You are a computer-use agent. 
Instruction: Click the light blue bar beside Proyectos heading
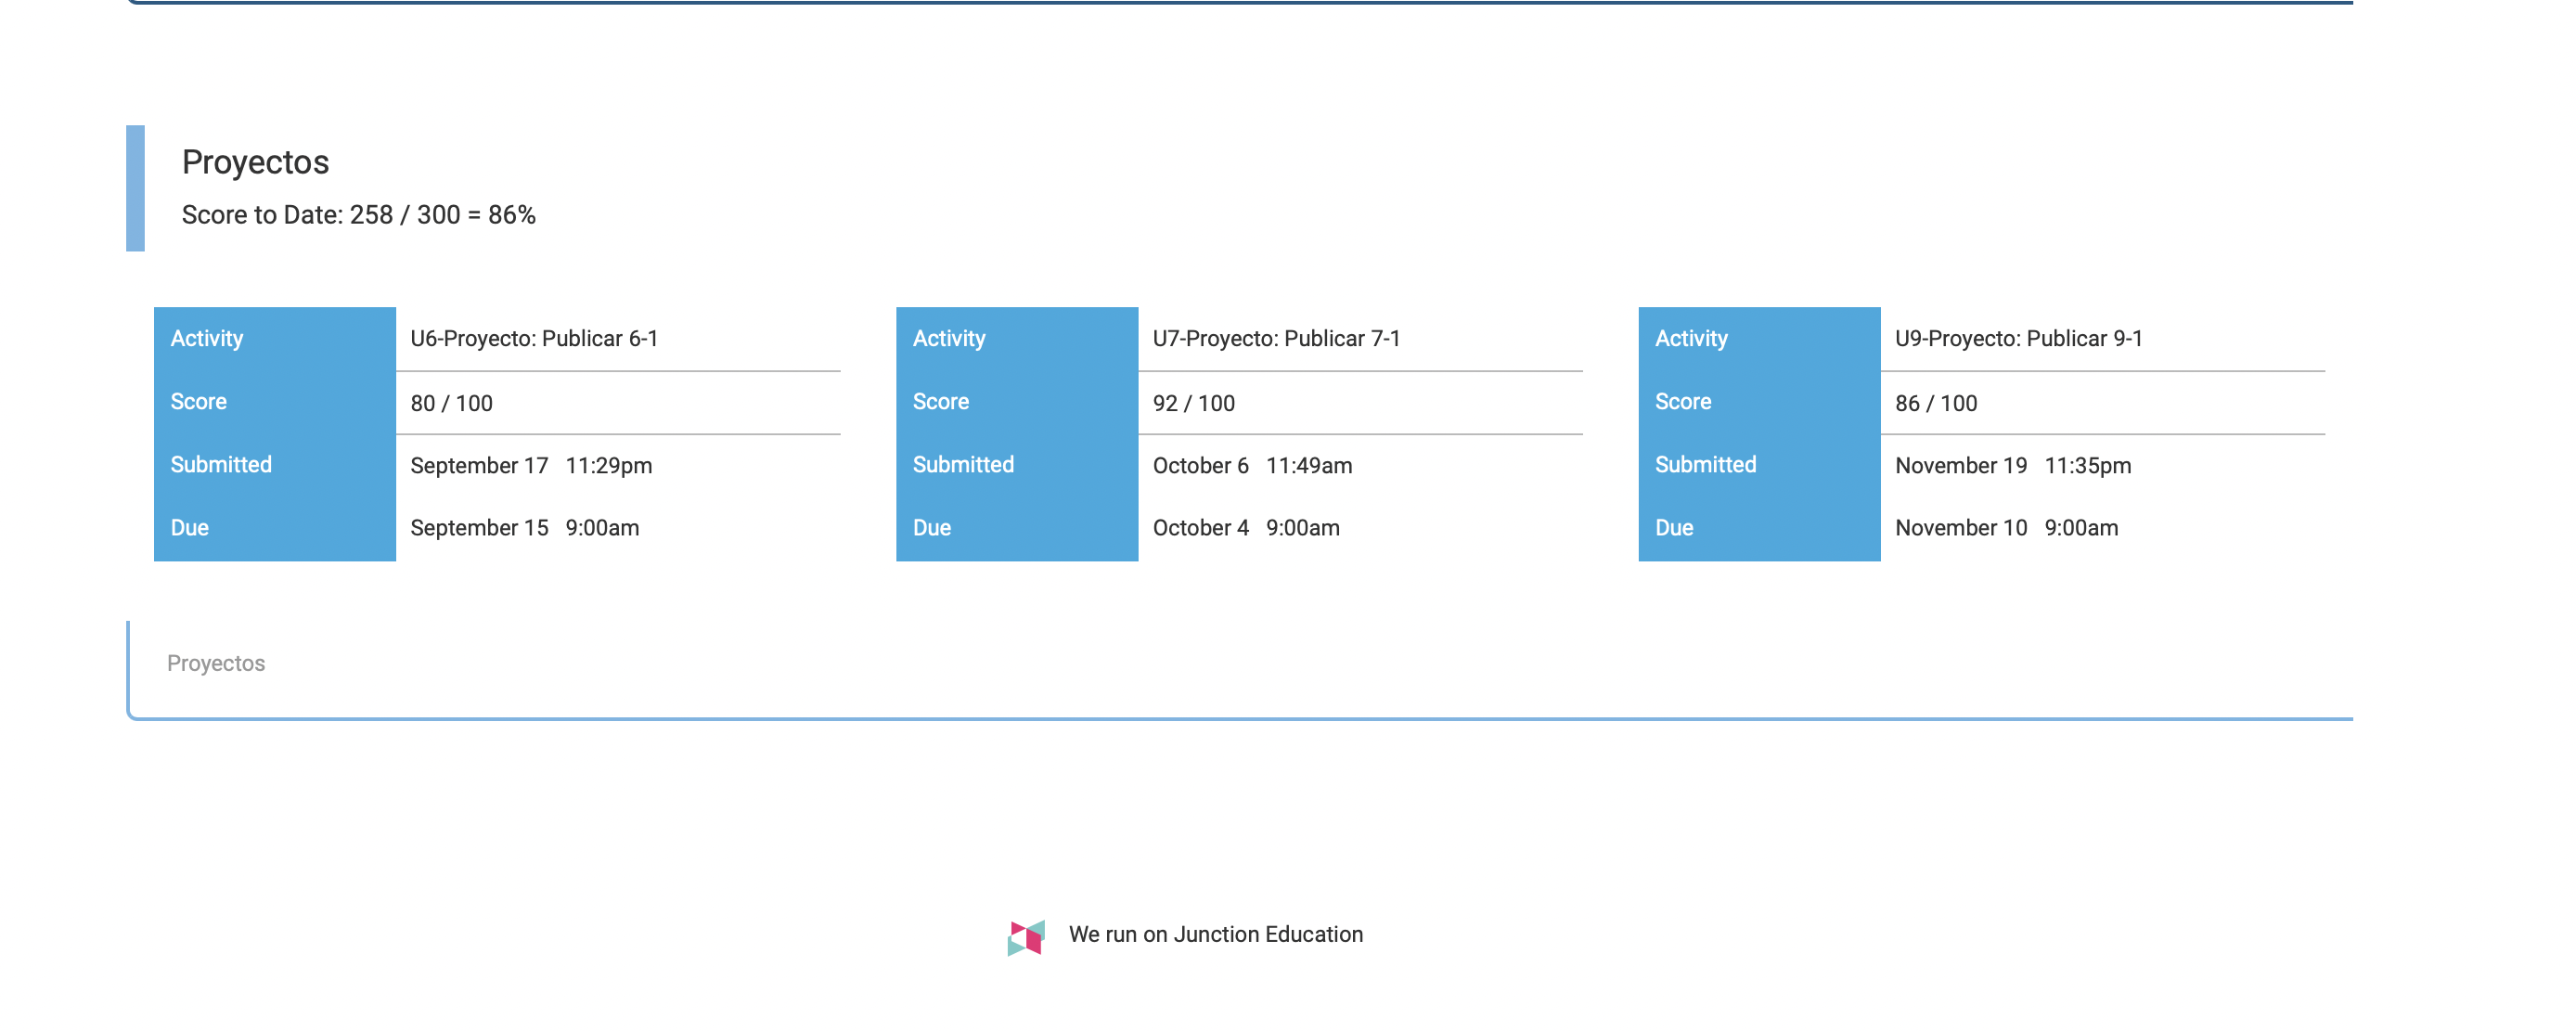pos(135,188)
